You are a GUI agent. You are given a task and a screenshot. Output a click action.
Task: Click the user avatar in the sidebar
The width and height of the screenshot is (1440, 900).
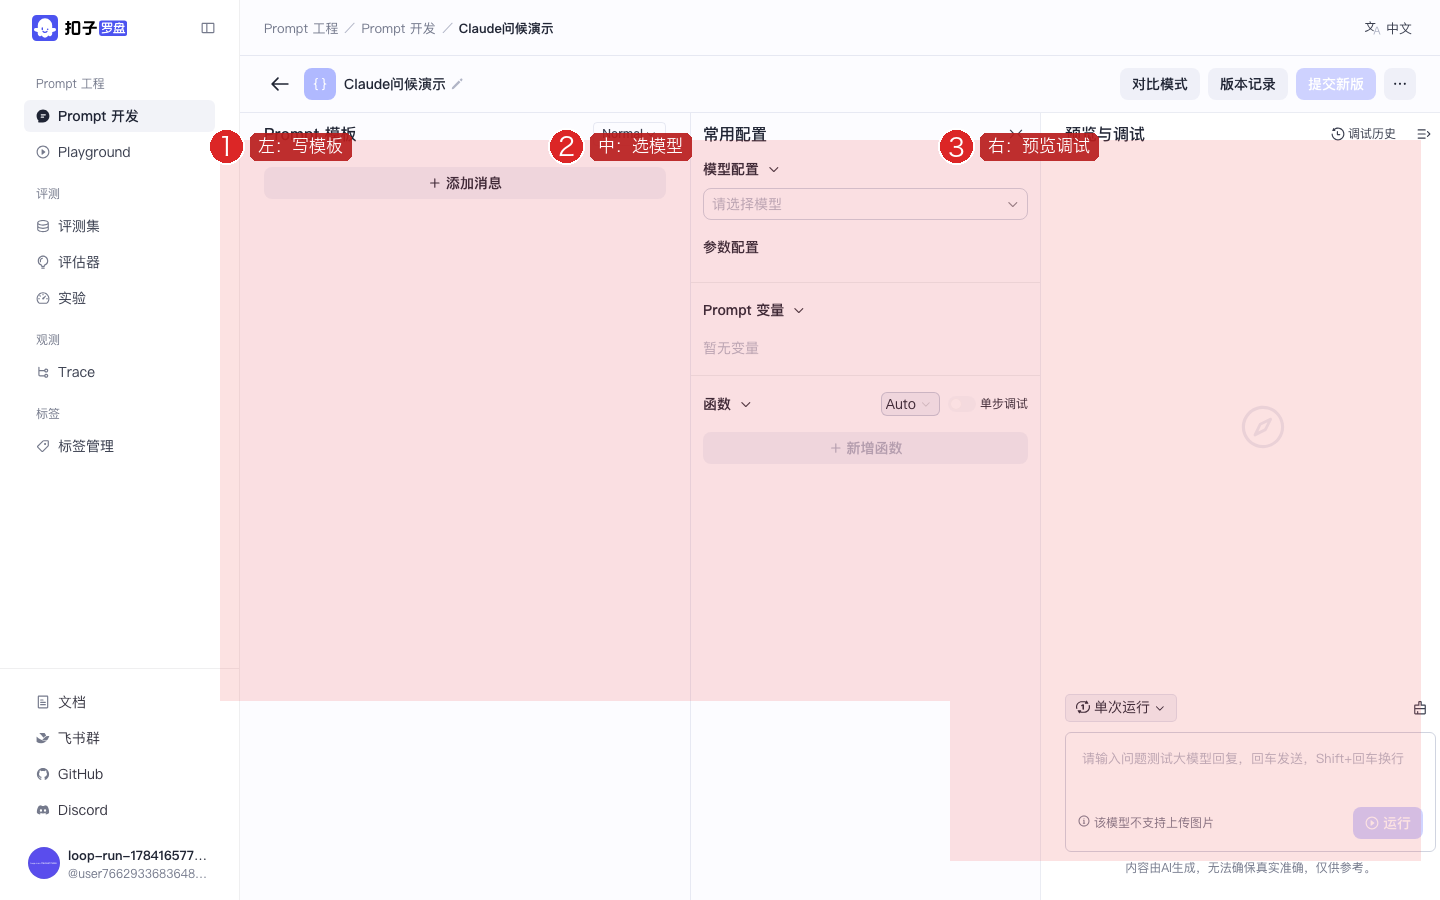point(44,863)
